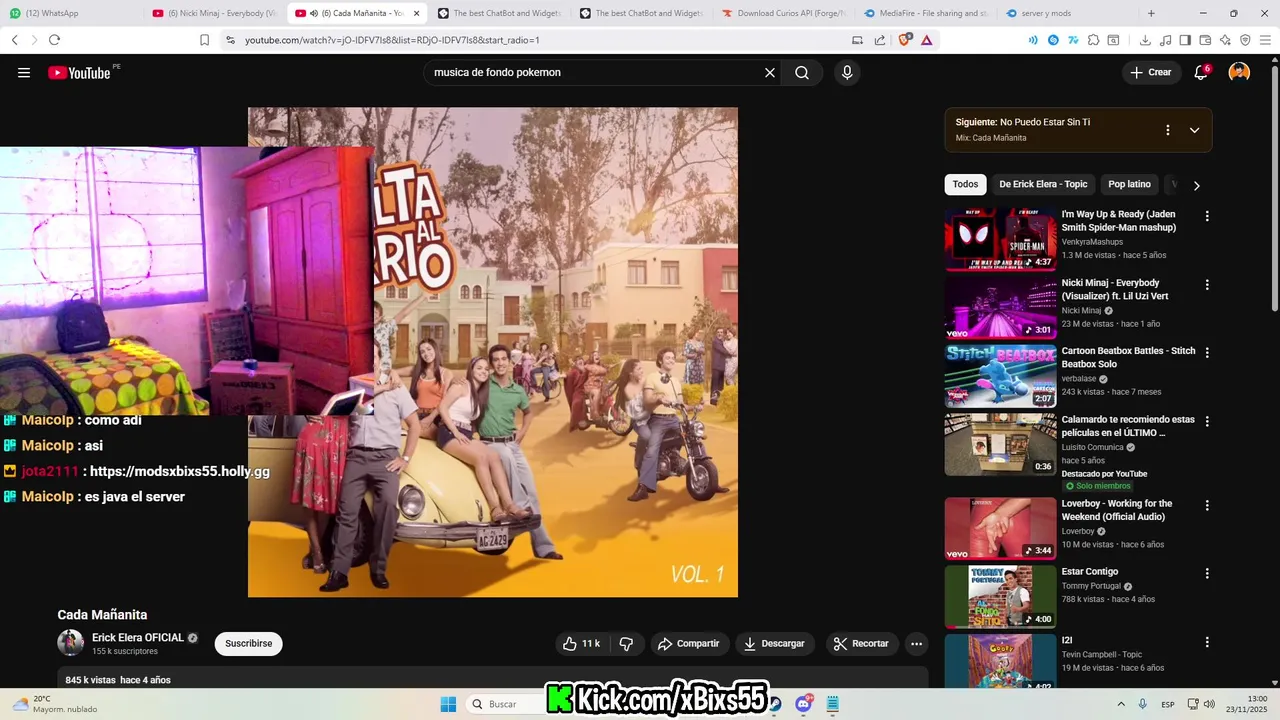Screen dimensions: 1280x720
Task: Switch to the WhatsApp browser tab
Action: pyautogui.click(x=72, y=13)
